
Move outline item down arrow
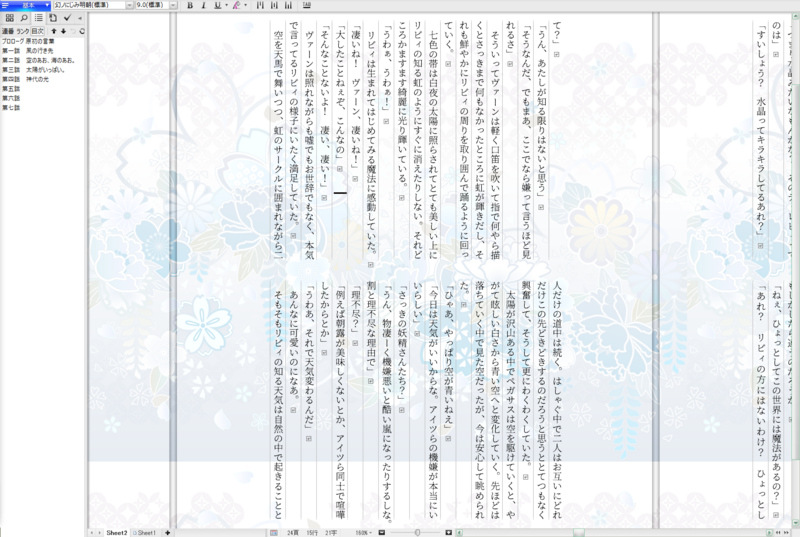coord(63,31)
